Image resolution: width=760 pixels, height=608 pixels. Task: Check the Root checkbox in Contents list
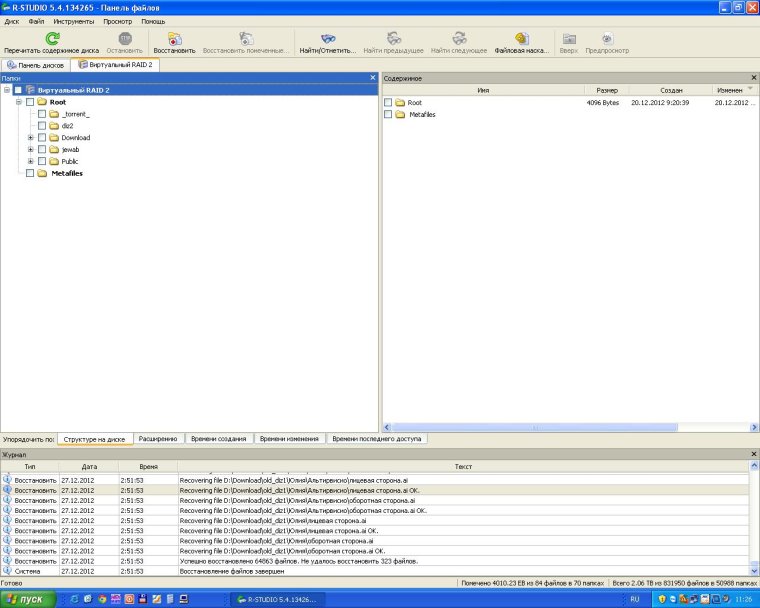point(388,102)
